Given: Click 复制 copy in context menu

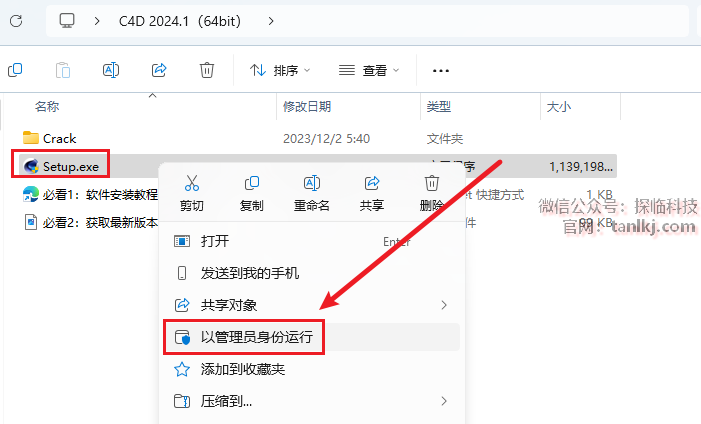Looking at the screenshot, I should (252, 193).
